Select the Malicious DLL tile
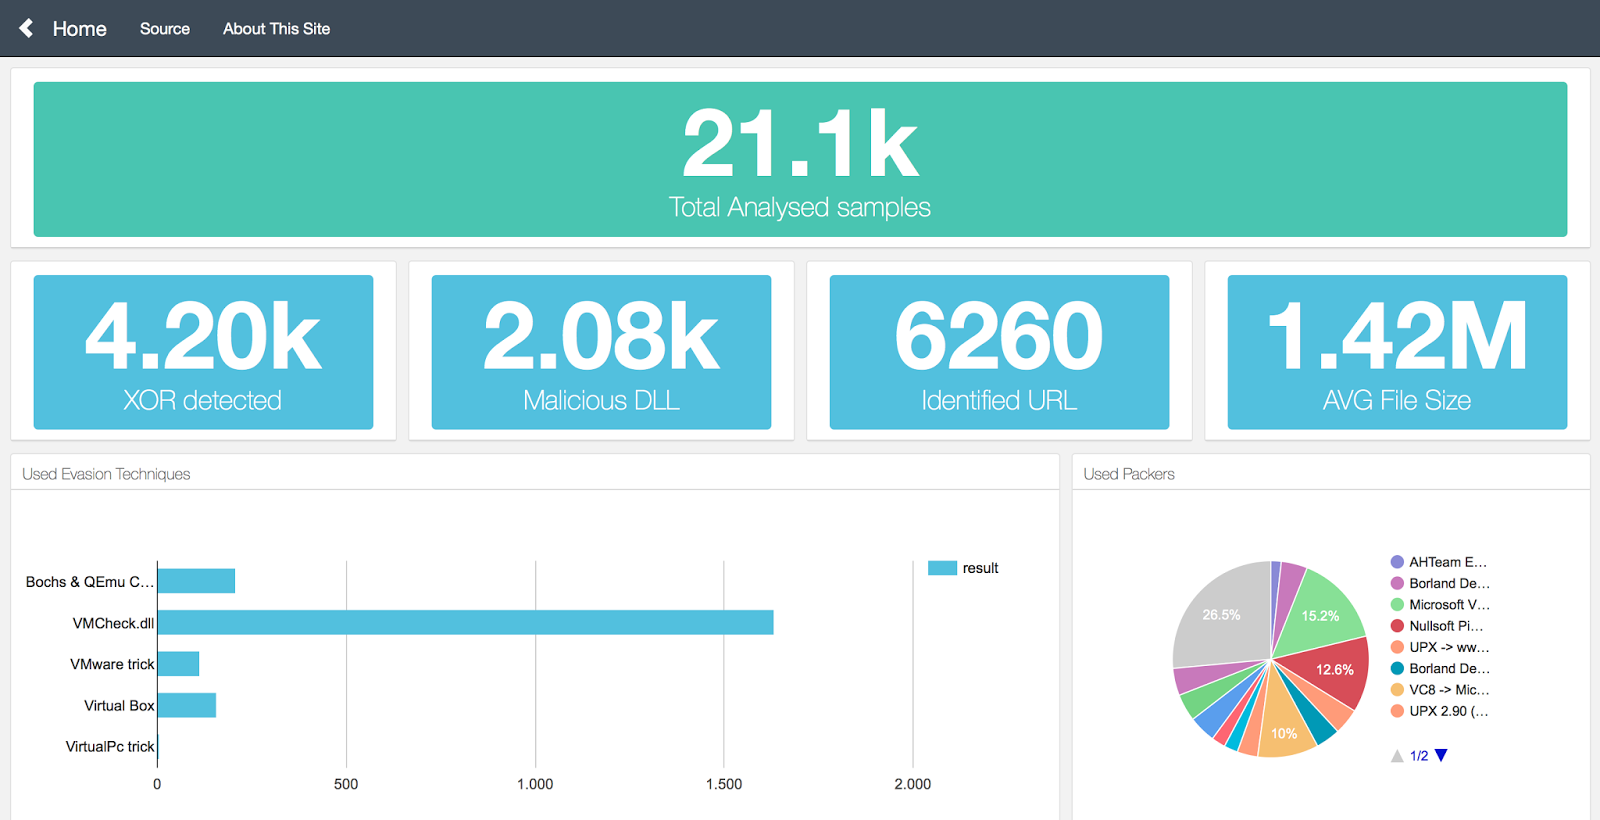The width and height of the screenshot is (1600, 820). (x=601, y=352)
